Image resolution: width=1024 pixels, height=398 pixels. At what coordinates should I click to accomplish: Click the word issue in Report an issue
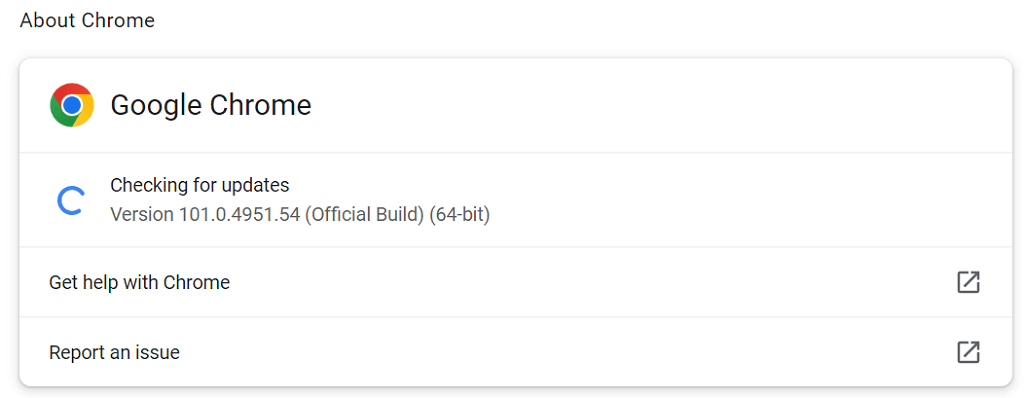click(160, 353)
